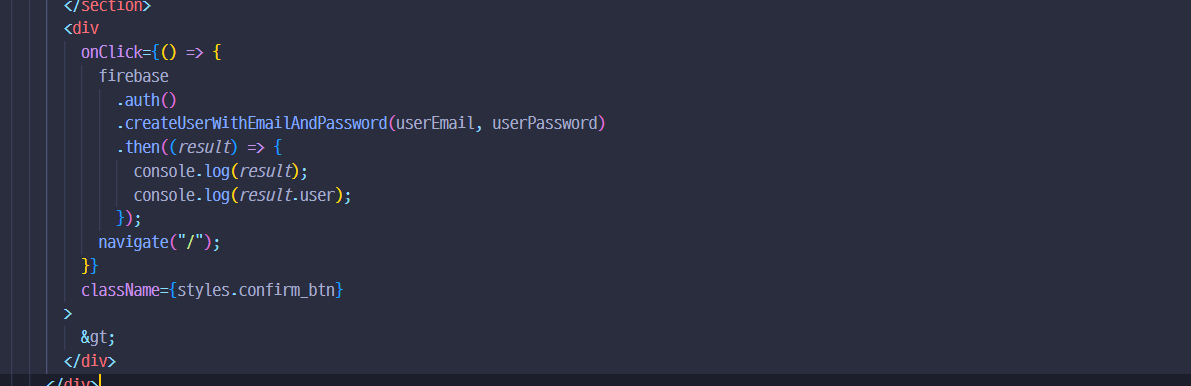Click result.user in second console.log

point(286,195)
